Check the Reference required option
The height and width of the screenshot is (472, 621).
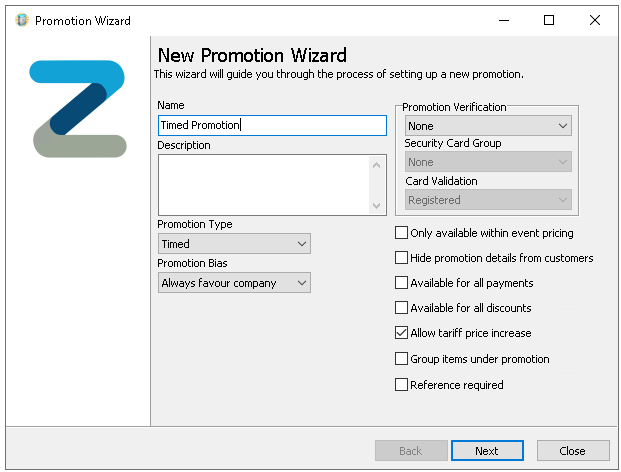[x=402, y=384]
